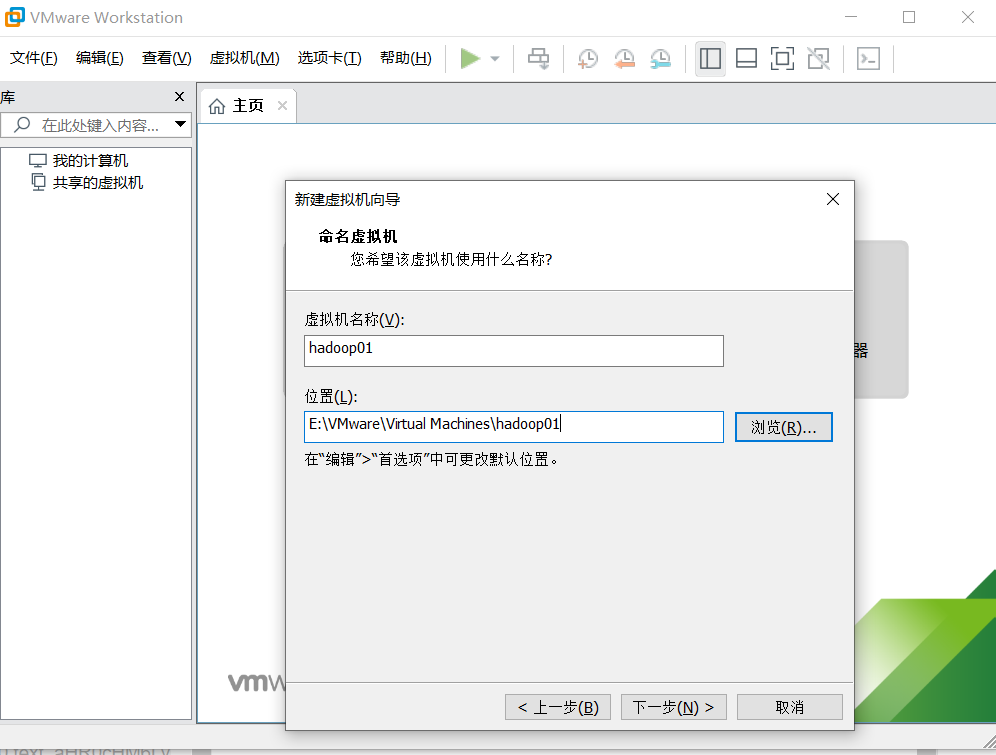
Task: Close the Home tab
Action: [283, 105]
